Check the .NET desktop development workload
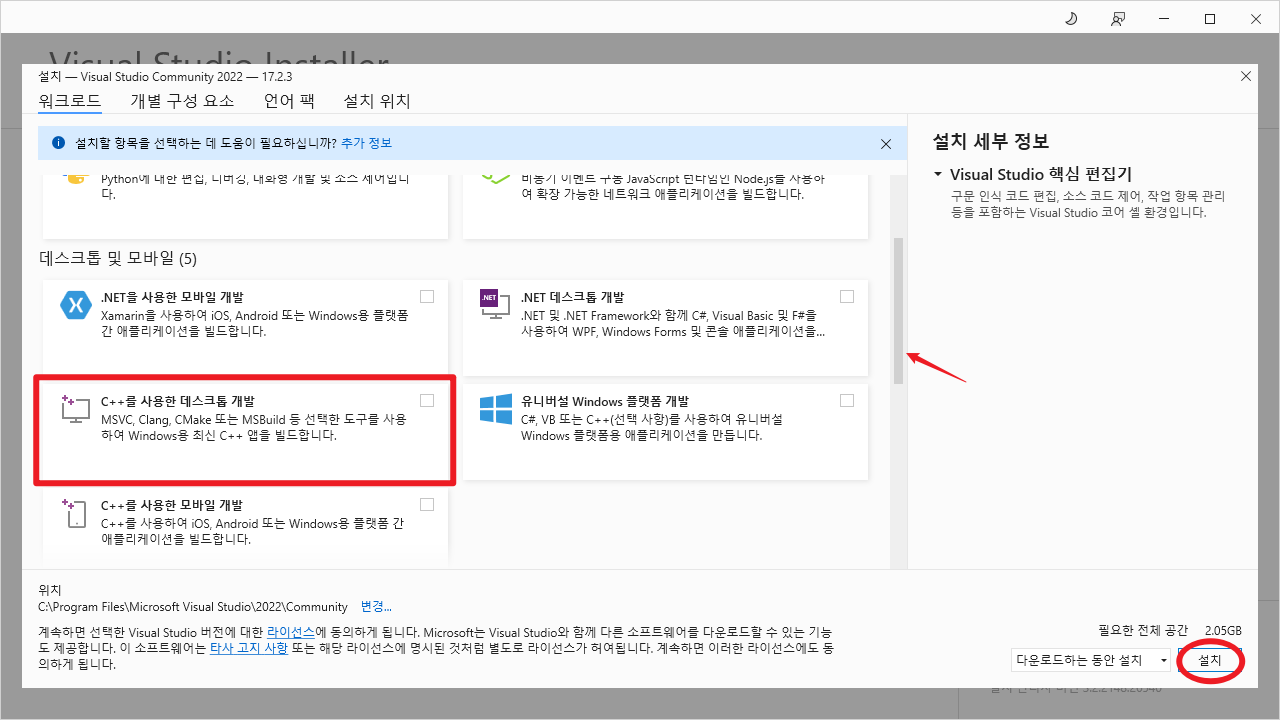 847,296
